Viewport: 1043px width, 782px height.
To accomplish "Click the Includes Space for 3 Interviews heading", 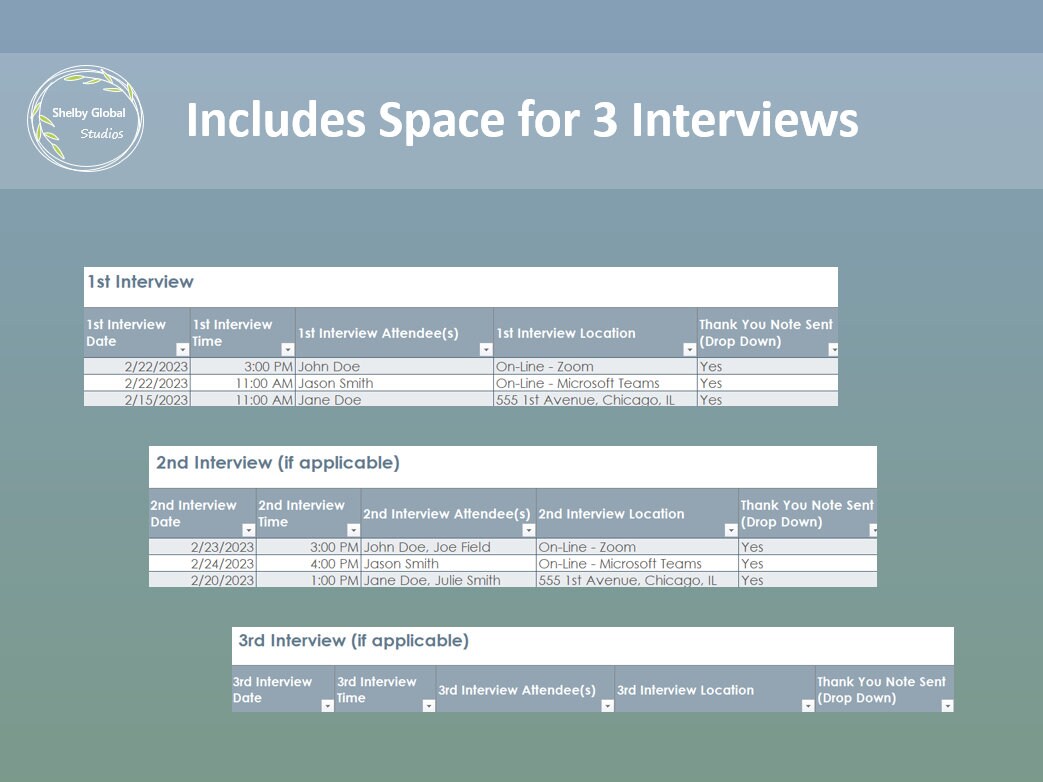I will [x=522, y=120].
